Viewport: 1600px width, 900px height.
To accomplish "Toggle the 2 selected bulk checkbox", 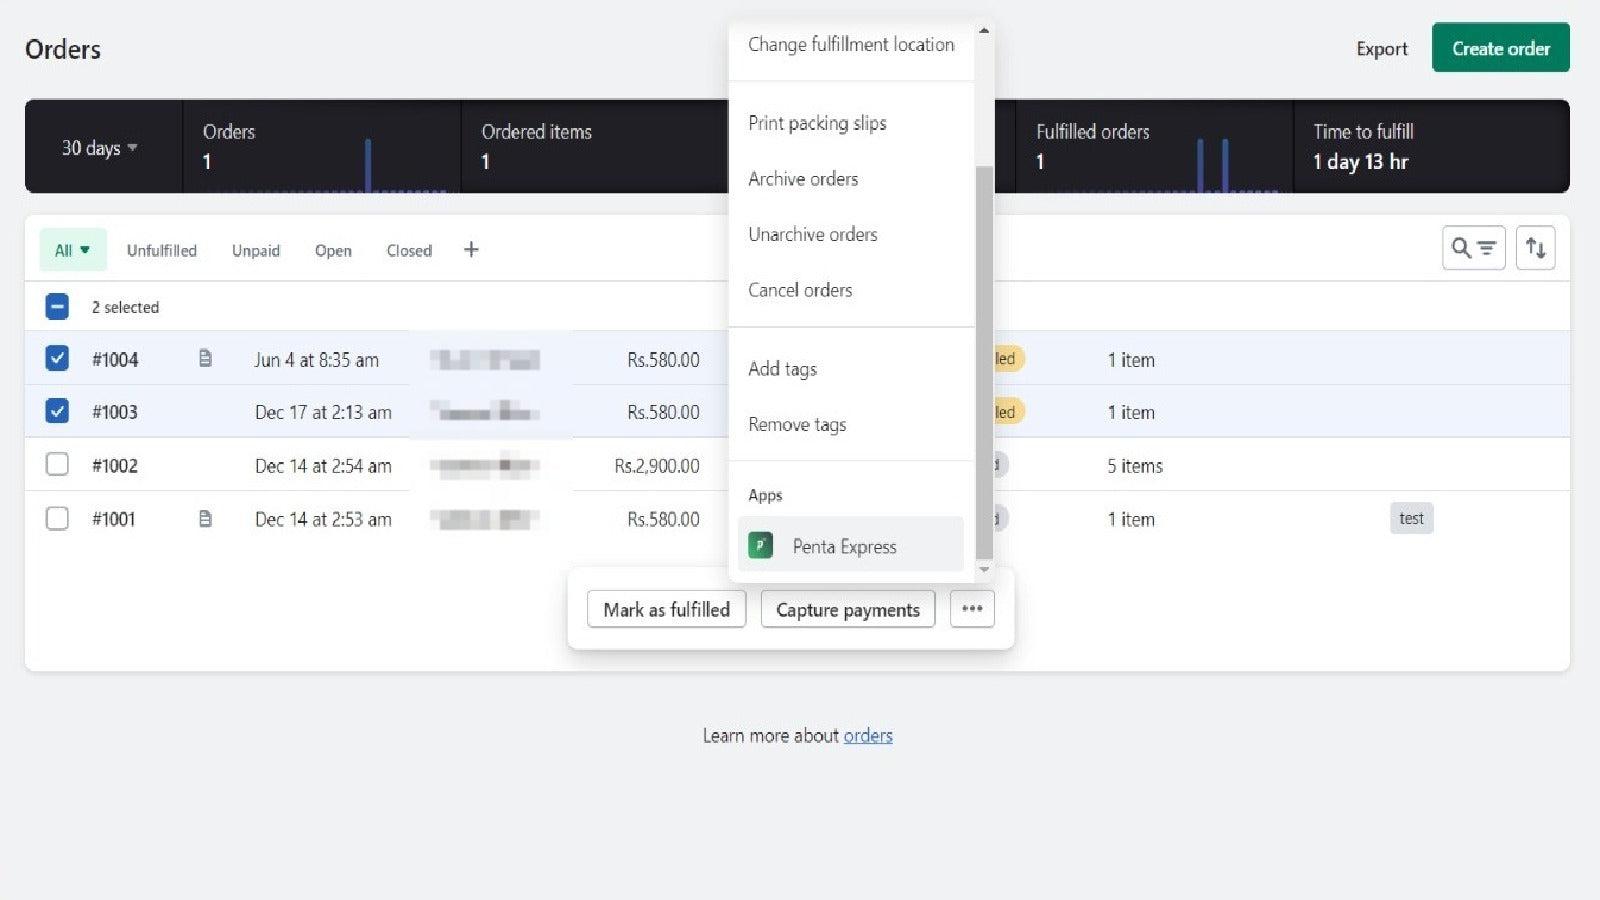I will tap(57, 307).
